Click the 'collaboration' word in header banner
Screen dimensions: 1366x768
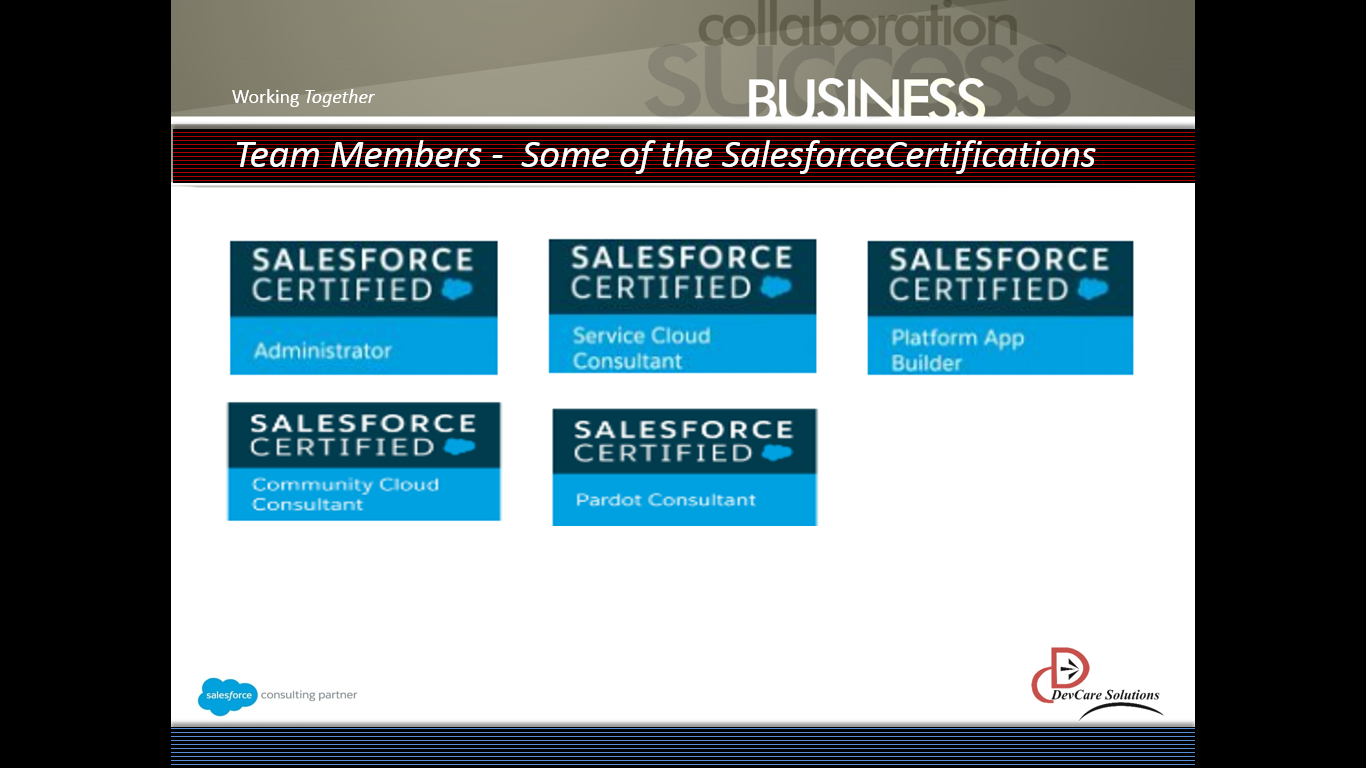point(858,27)
